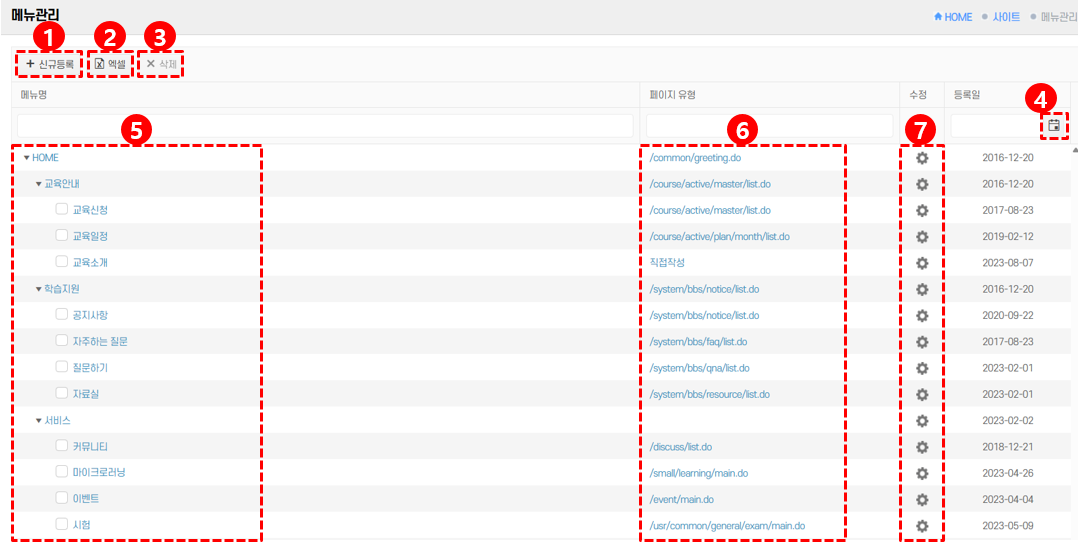Click the 삭제 delete button

[161, 64]
